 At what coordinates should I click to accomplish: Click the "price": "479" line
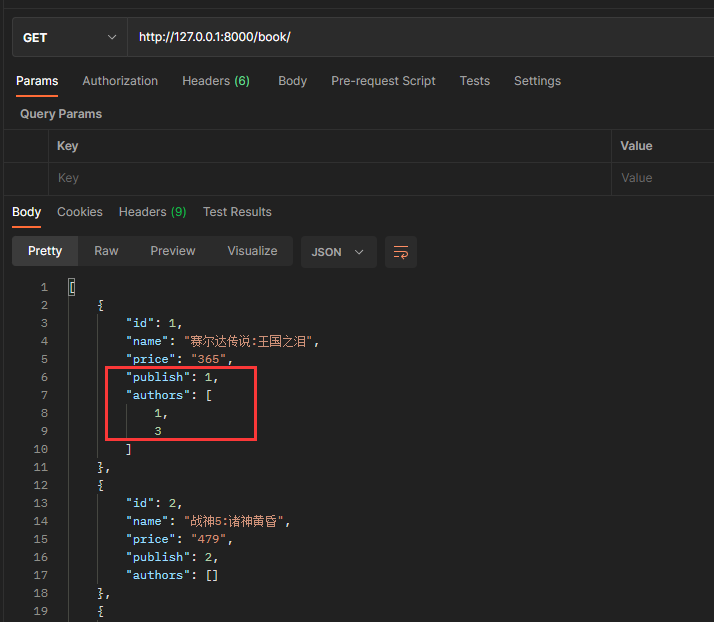(180, 539)
